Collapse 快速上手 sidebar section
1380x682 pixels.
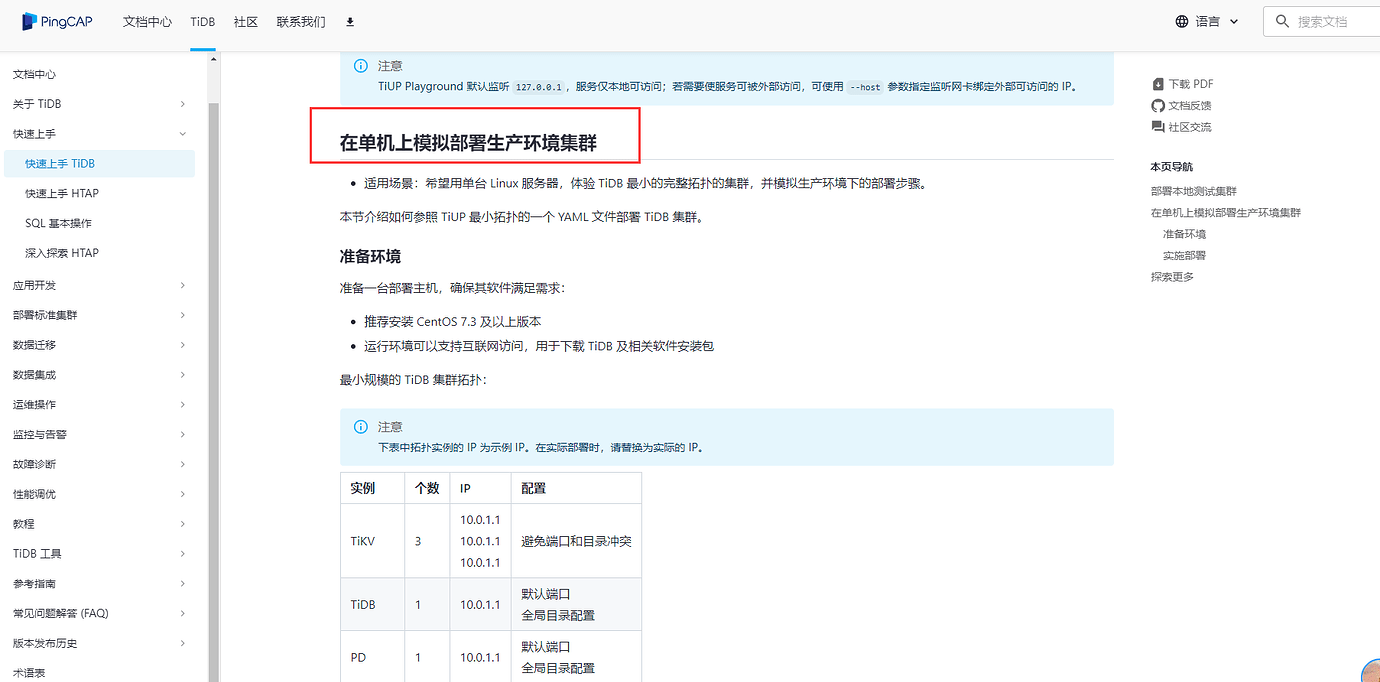pos(182,134)
